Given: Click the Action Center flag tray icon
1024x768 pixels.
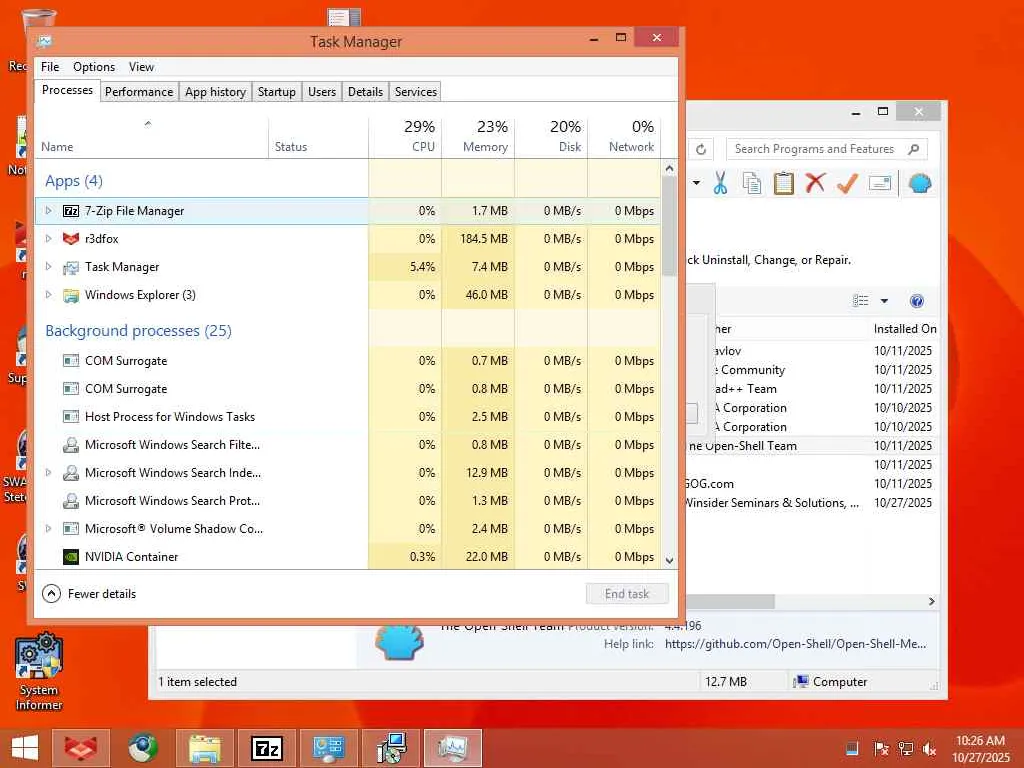Looking at the screenshot, I should [881, 749].
